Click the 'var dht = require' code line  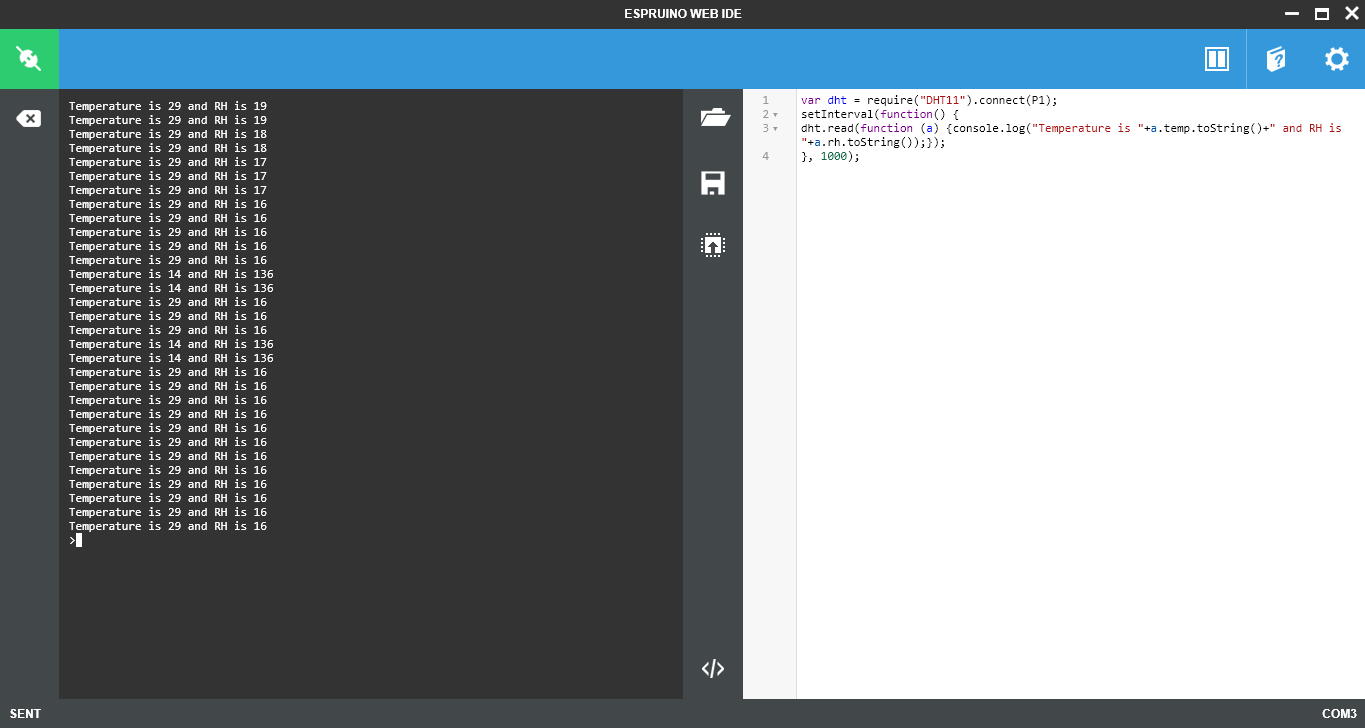[929, 100]
